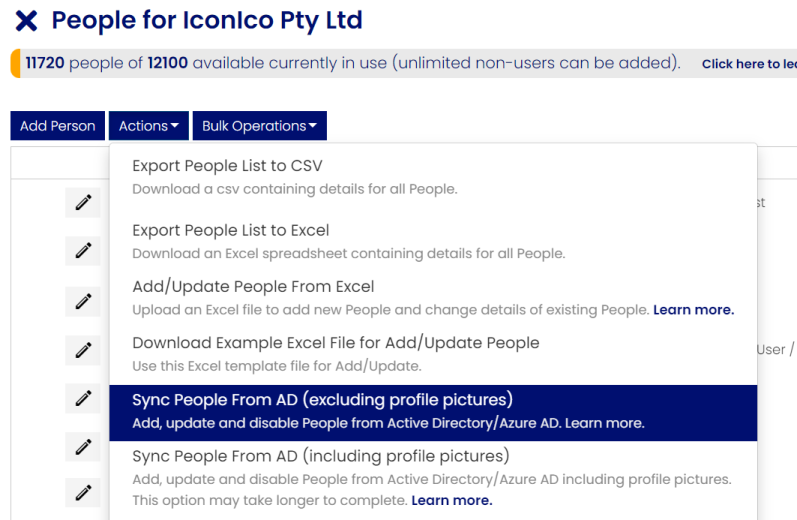Click the Add Person button
Viewport: 797px width, 520px height.
click(57, 126)
